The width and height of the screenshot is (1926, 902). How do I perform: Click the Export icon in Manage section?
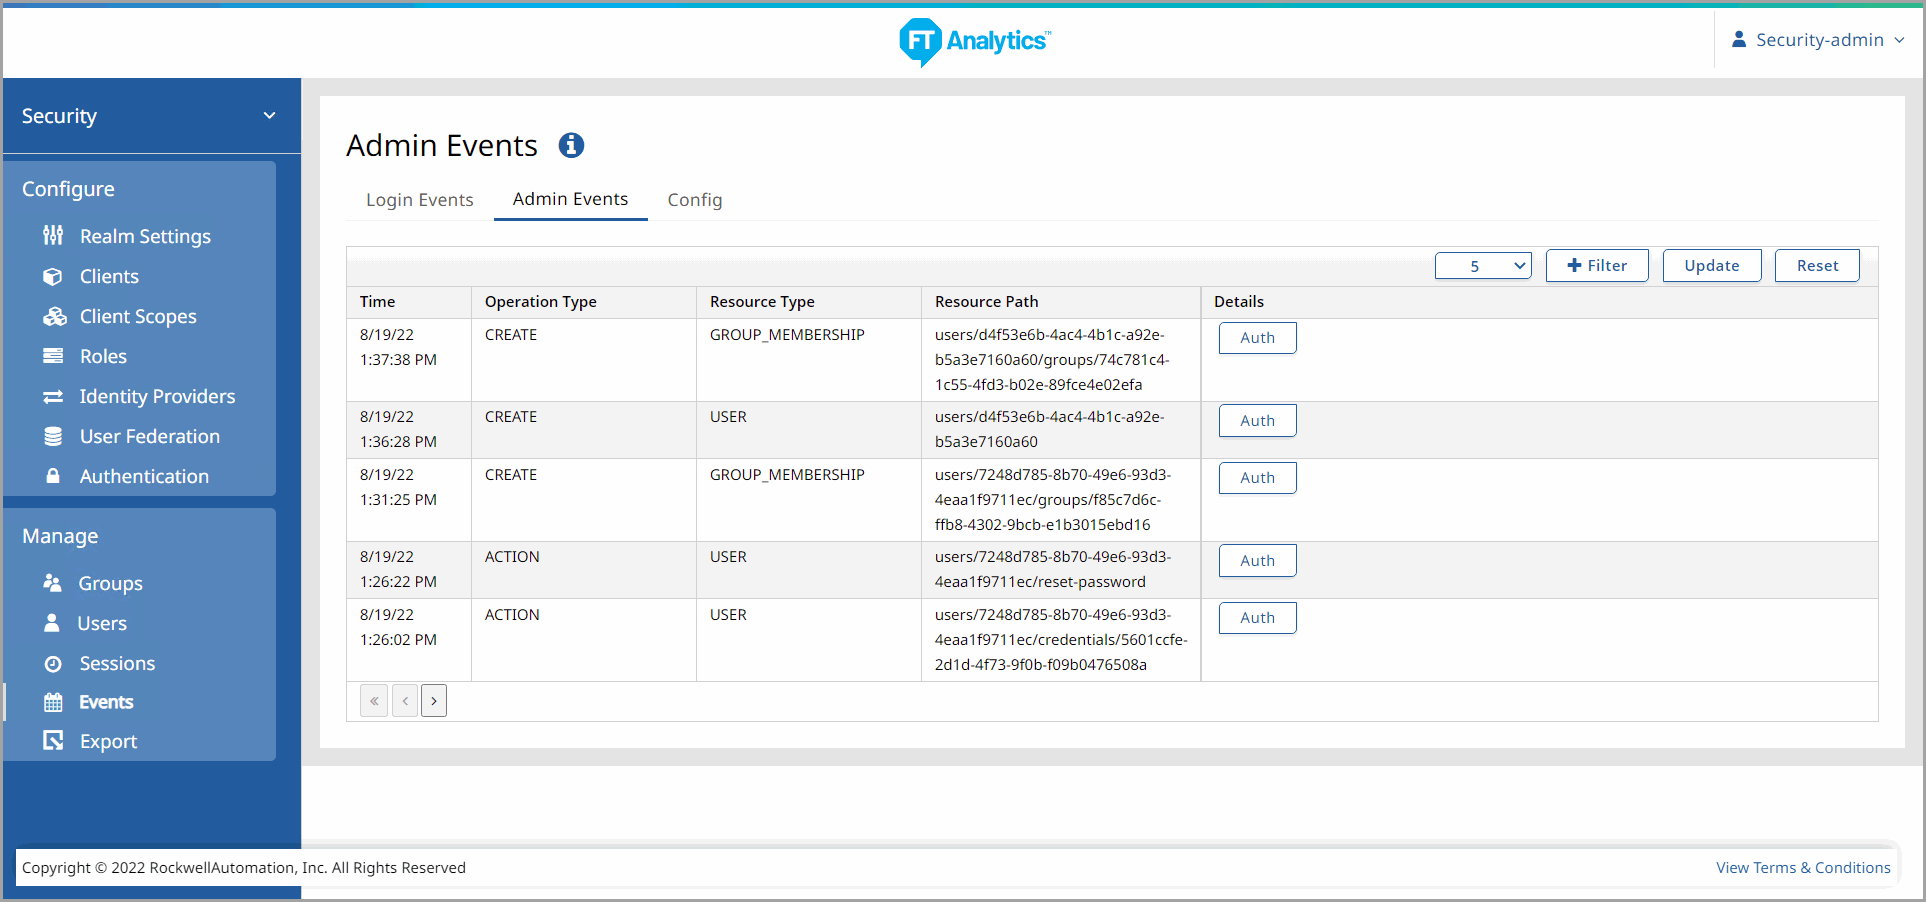click(x=53, y=741)
